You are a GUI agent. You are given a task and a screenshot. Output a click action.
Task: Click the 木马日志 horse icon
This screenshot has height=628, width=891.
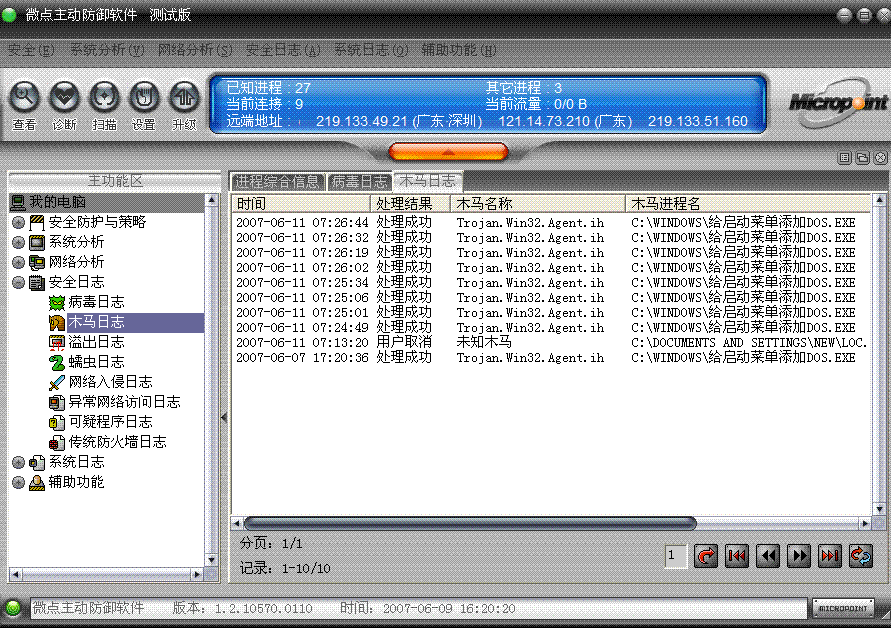57,322
